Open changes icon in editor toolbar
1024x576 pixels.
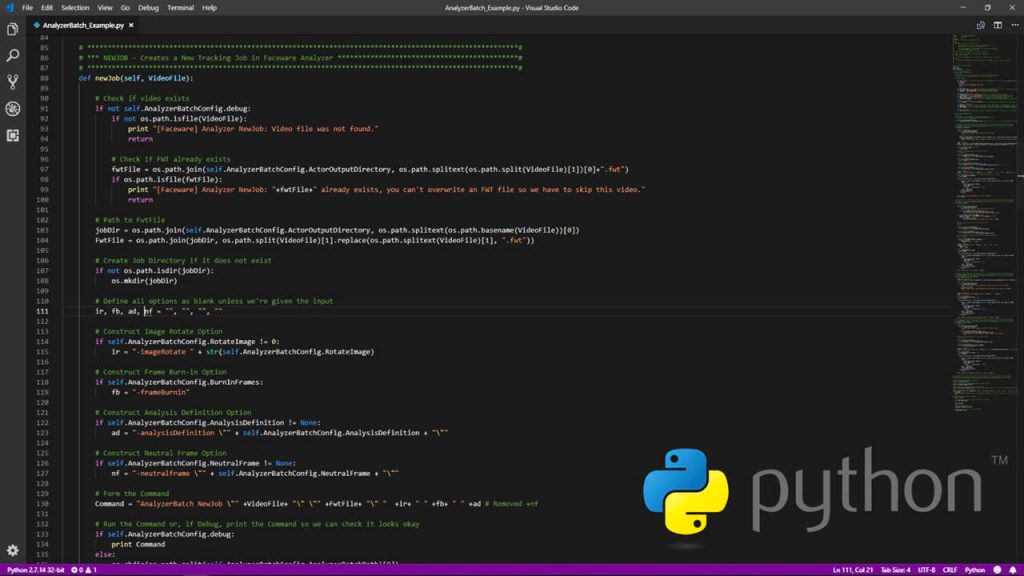[x=980, y=25]
